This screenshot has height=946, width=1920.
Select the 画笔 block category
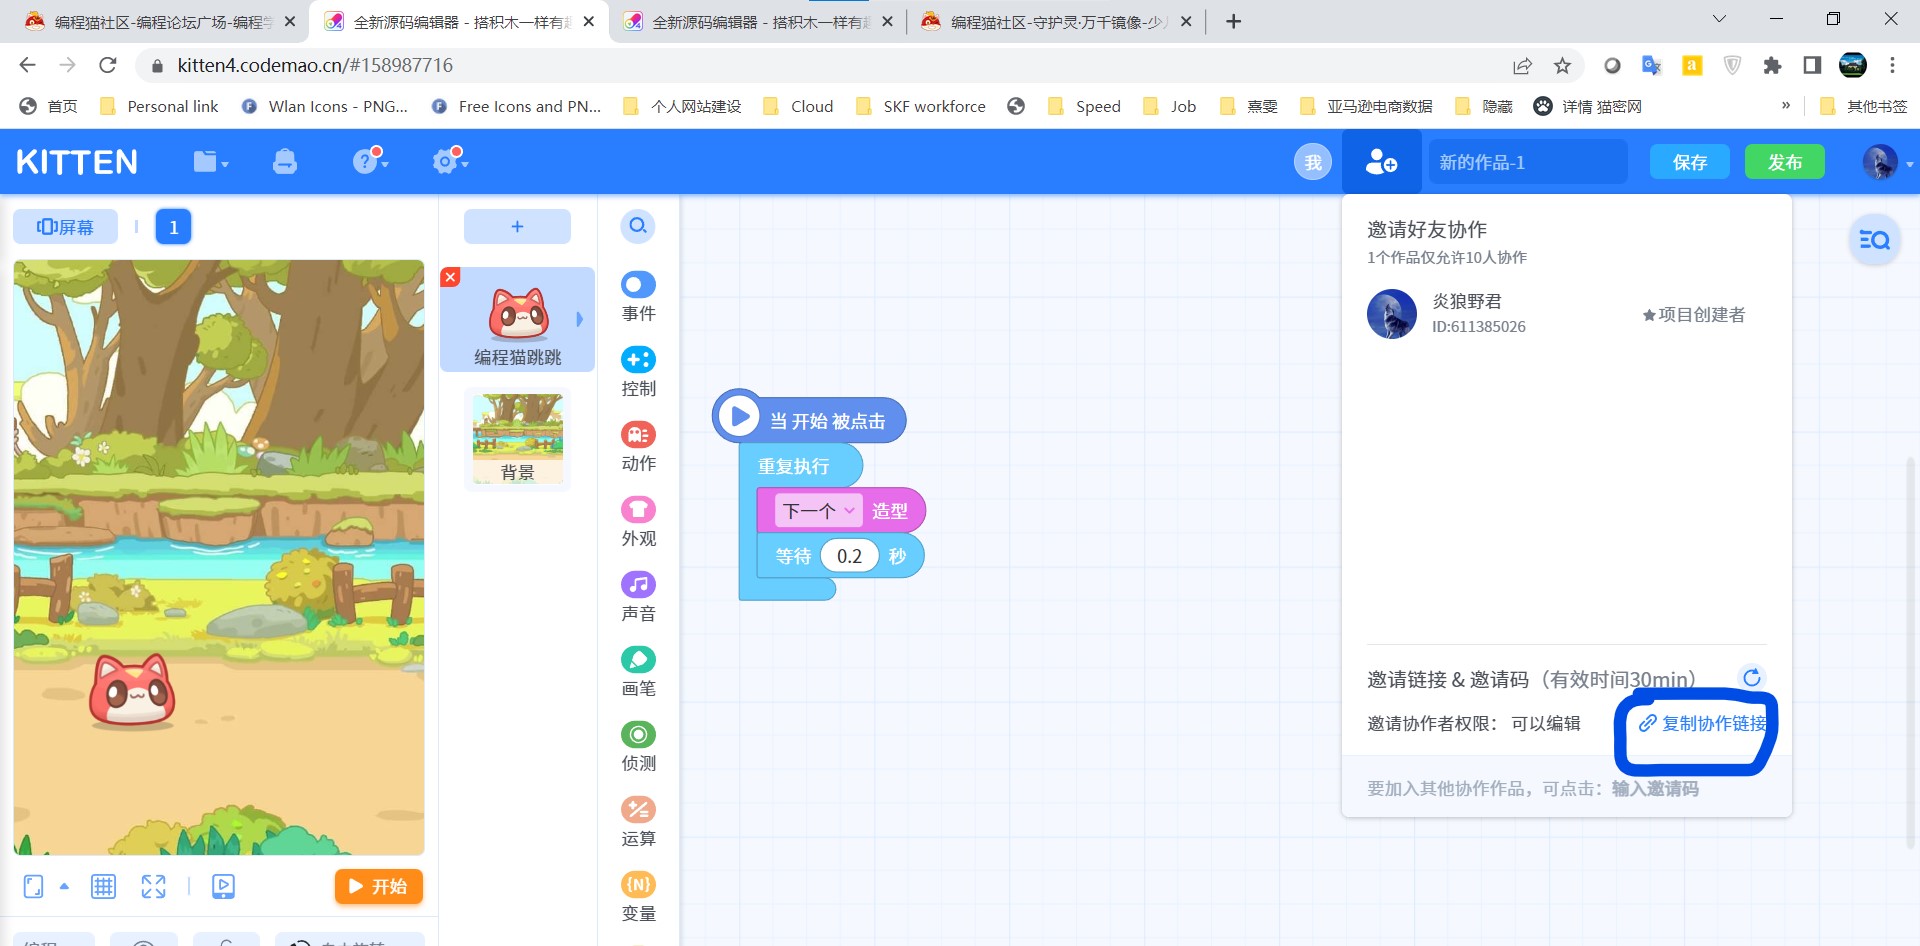[x=638, y=672]
